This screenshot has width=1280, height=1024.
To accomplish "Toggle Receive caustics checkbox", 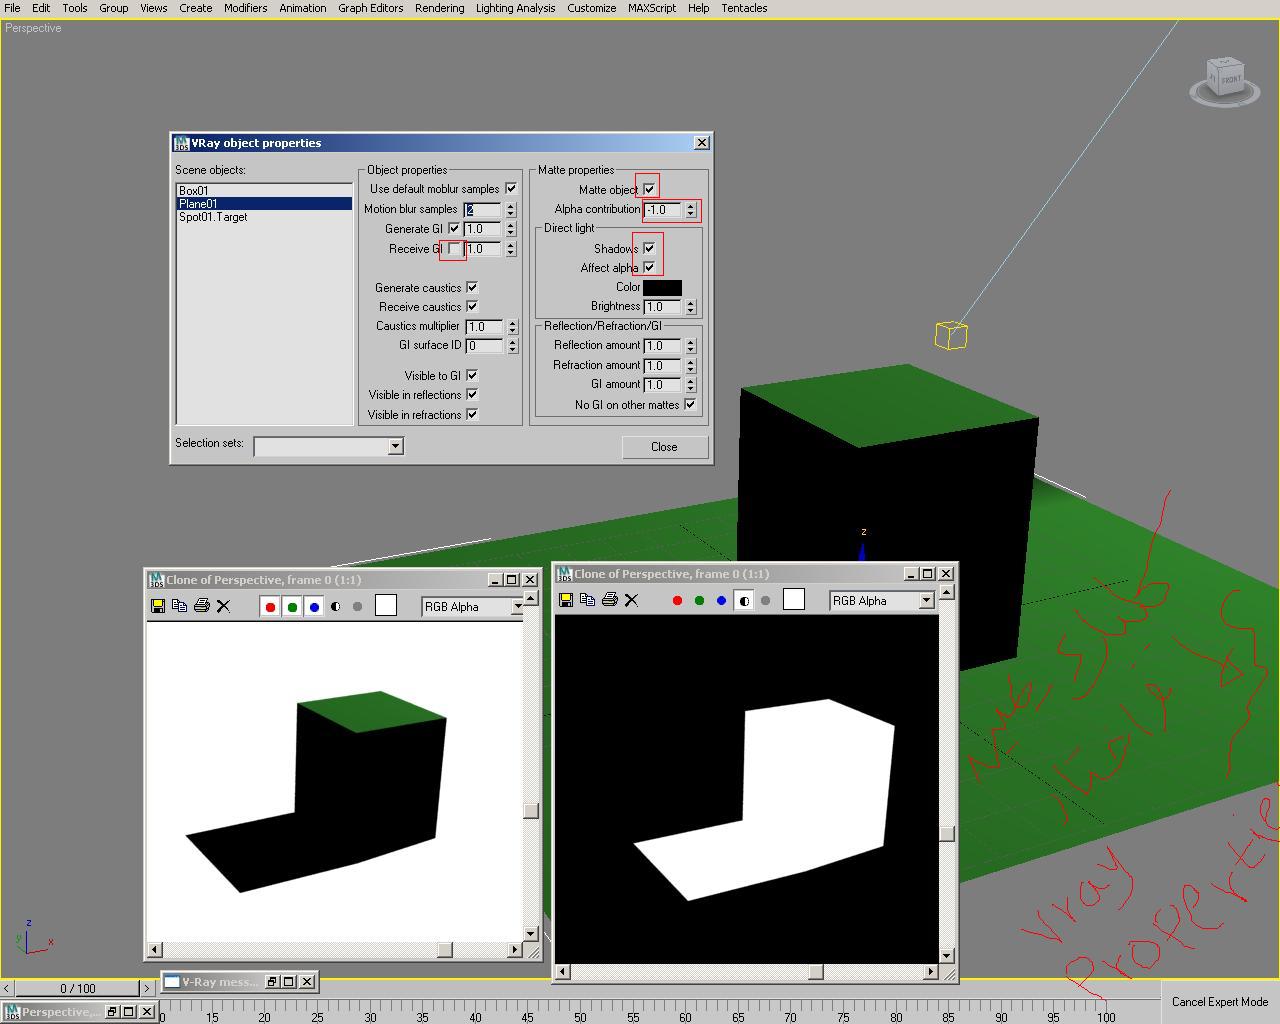I will [472, 306].
